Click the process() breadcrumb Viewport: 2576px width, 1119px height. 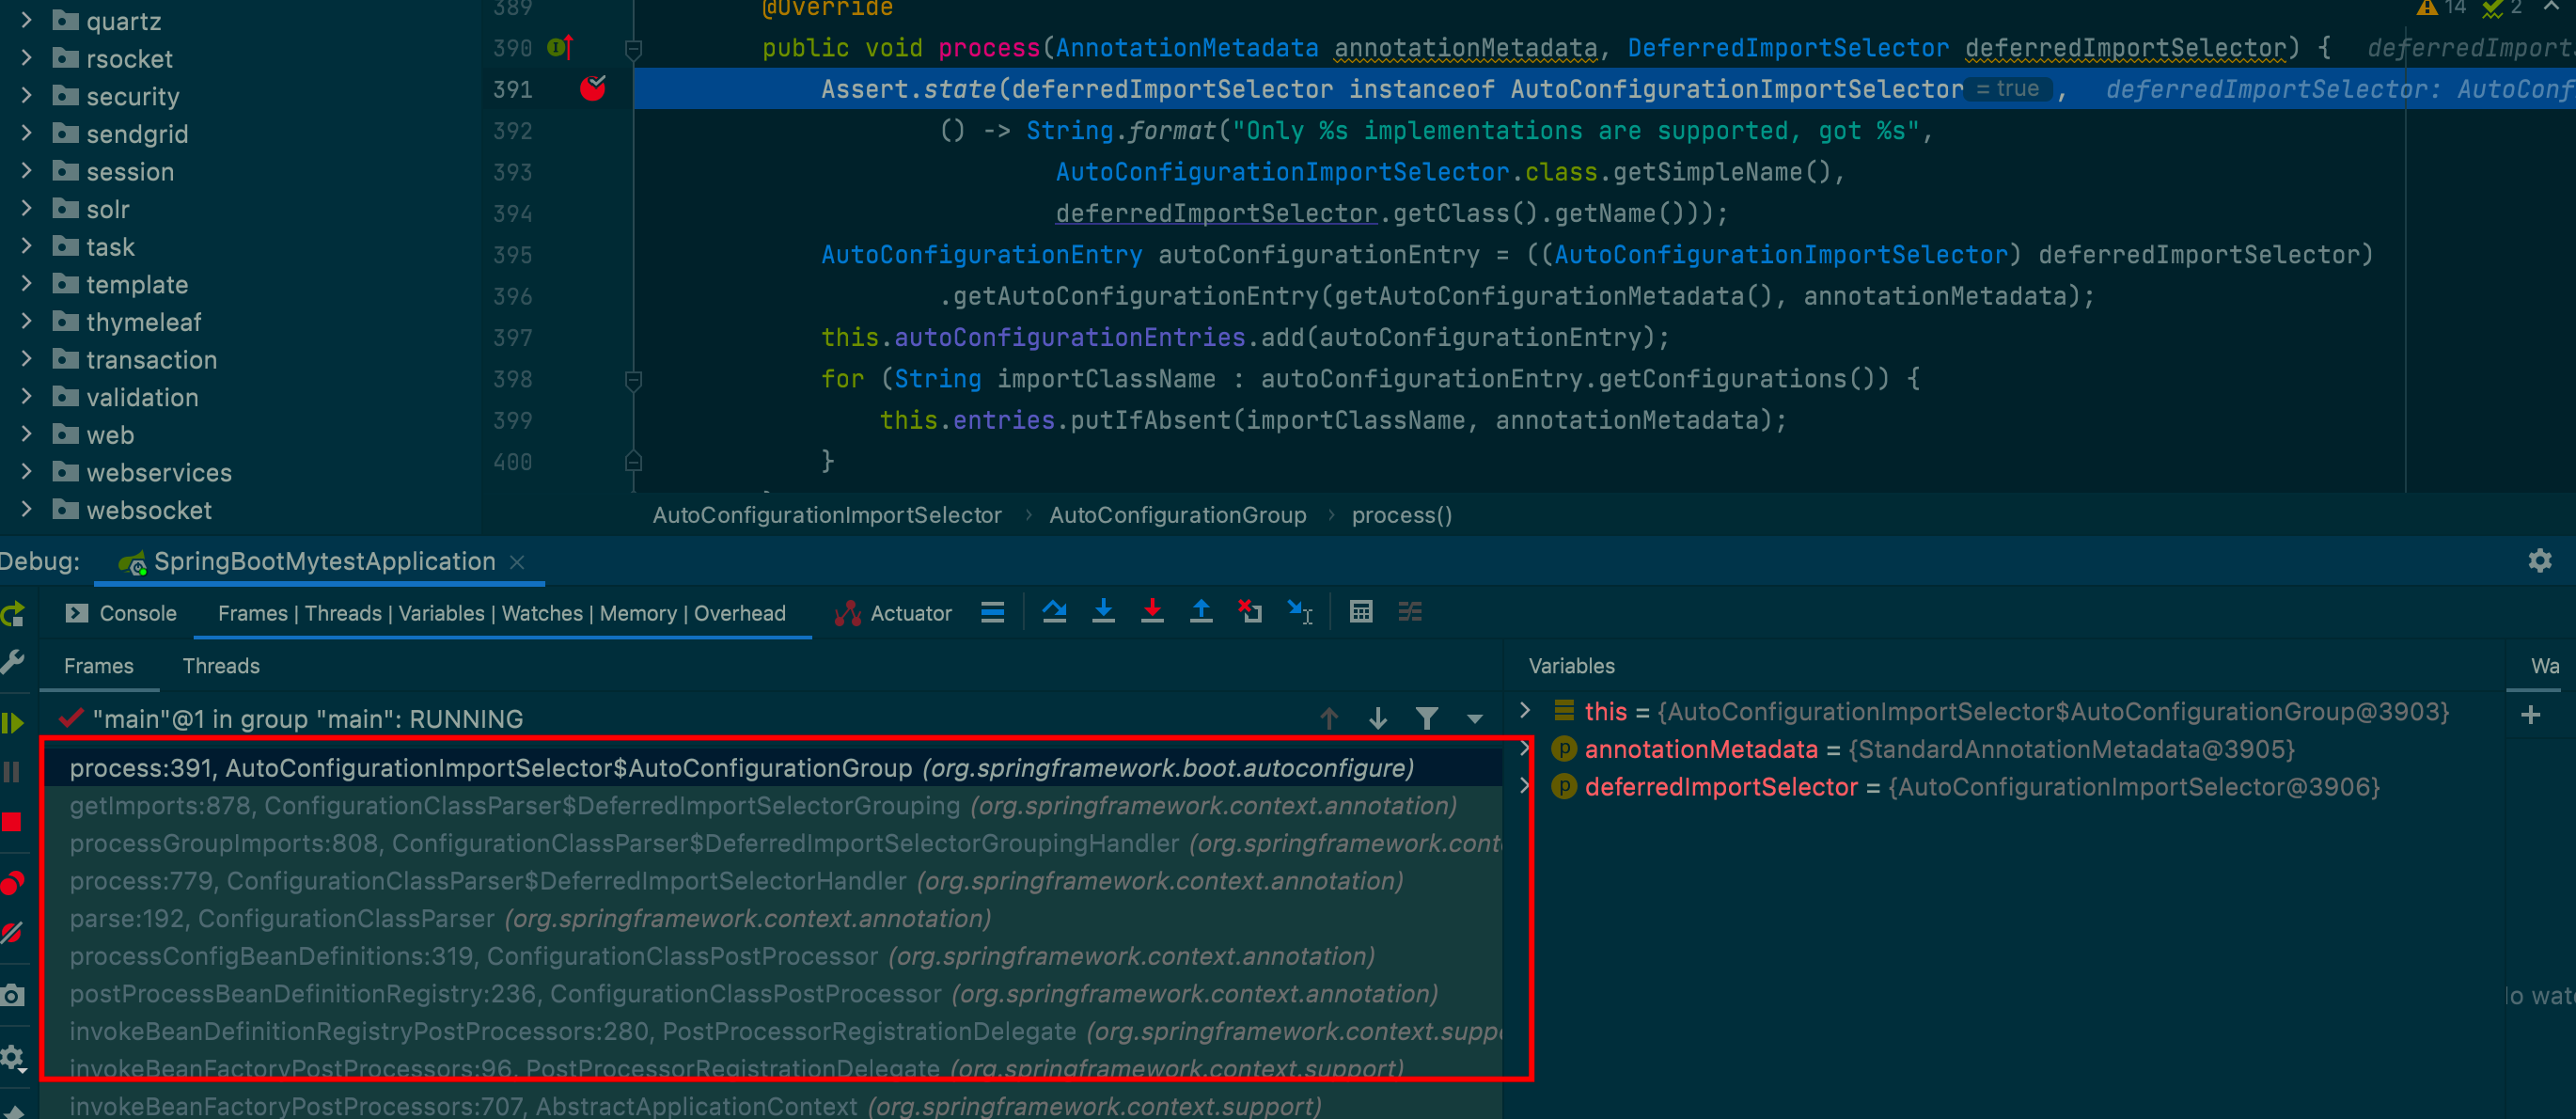[x=1401, y=515]
